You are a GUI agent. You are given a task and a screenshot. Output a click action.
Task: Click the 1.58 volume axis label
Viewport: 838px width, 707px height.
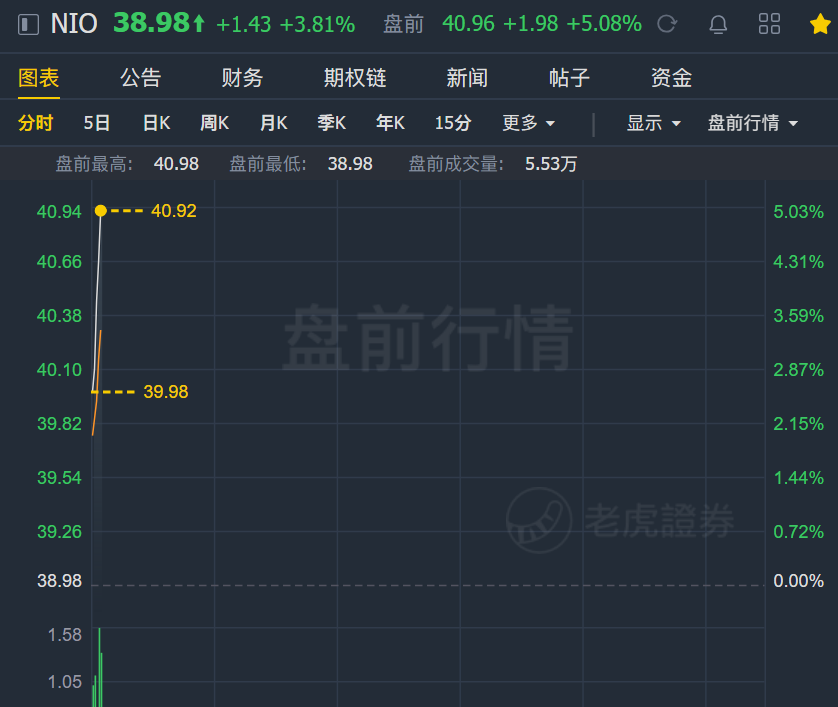(x=65, y=635)
